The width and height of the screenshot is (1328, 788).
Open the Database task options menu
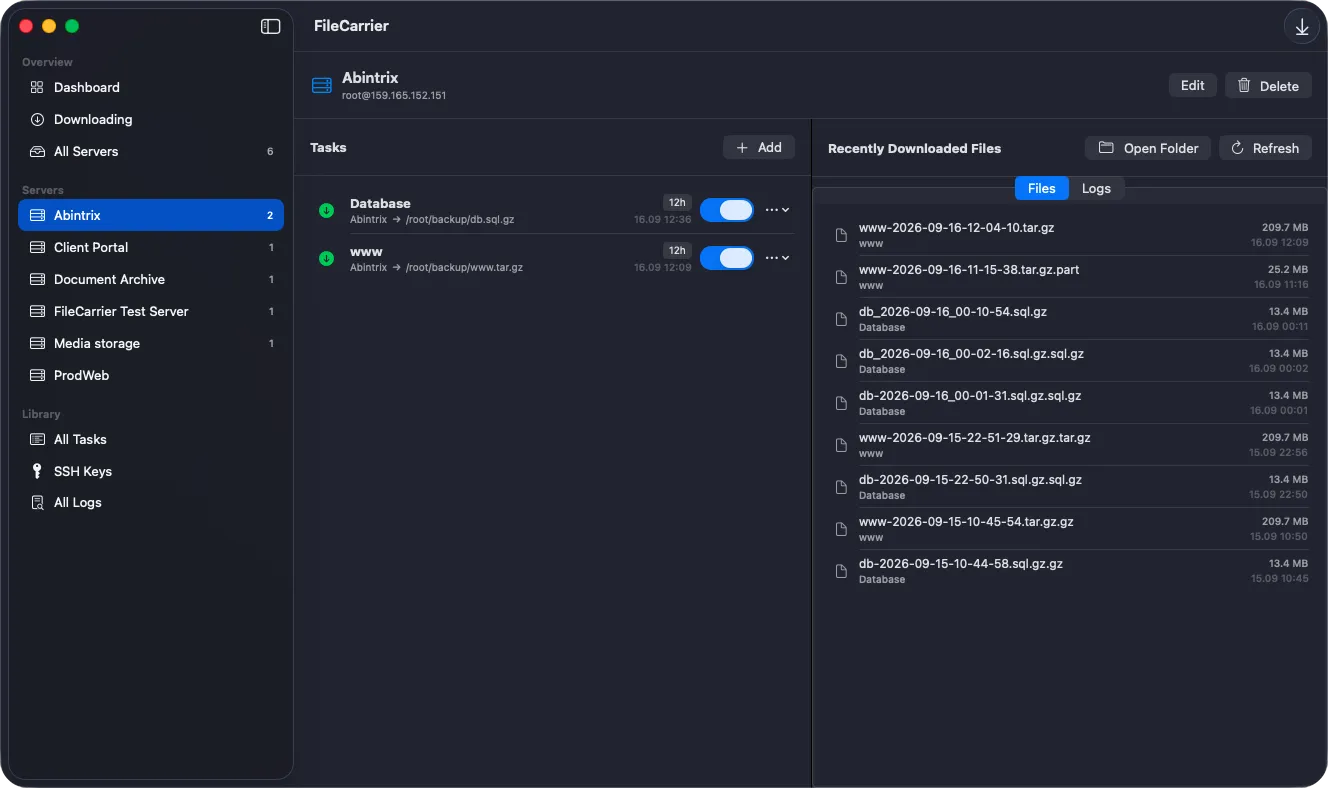coord(777,210)
